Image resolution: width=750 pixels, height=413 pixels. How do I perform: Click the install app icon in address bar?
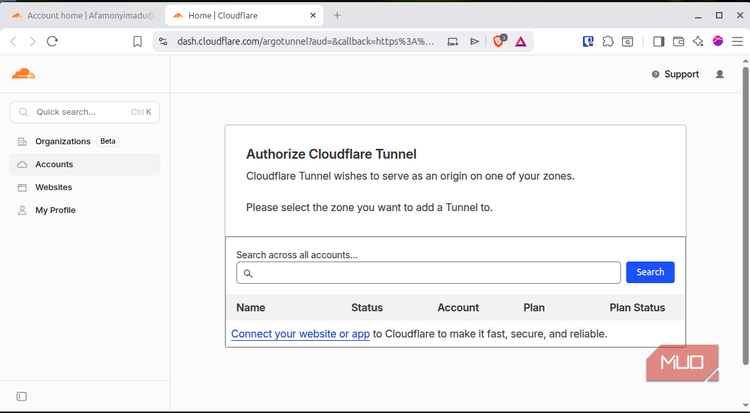(452, 42)
